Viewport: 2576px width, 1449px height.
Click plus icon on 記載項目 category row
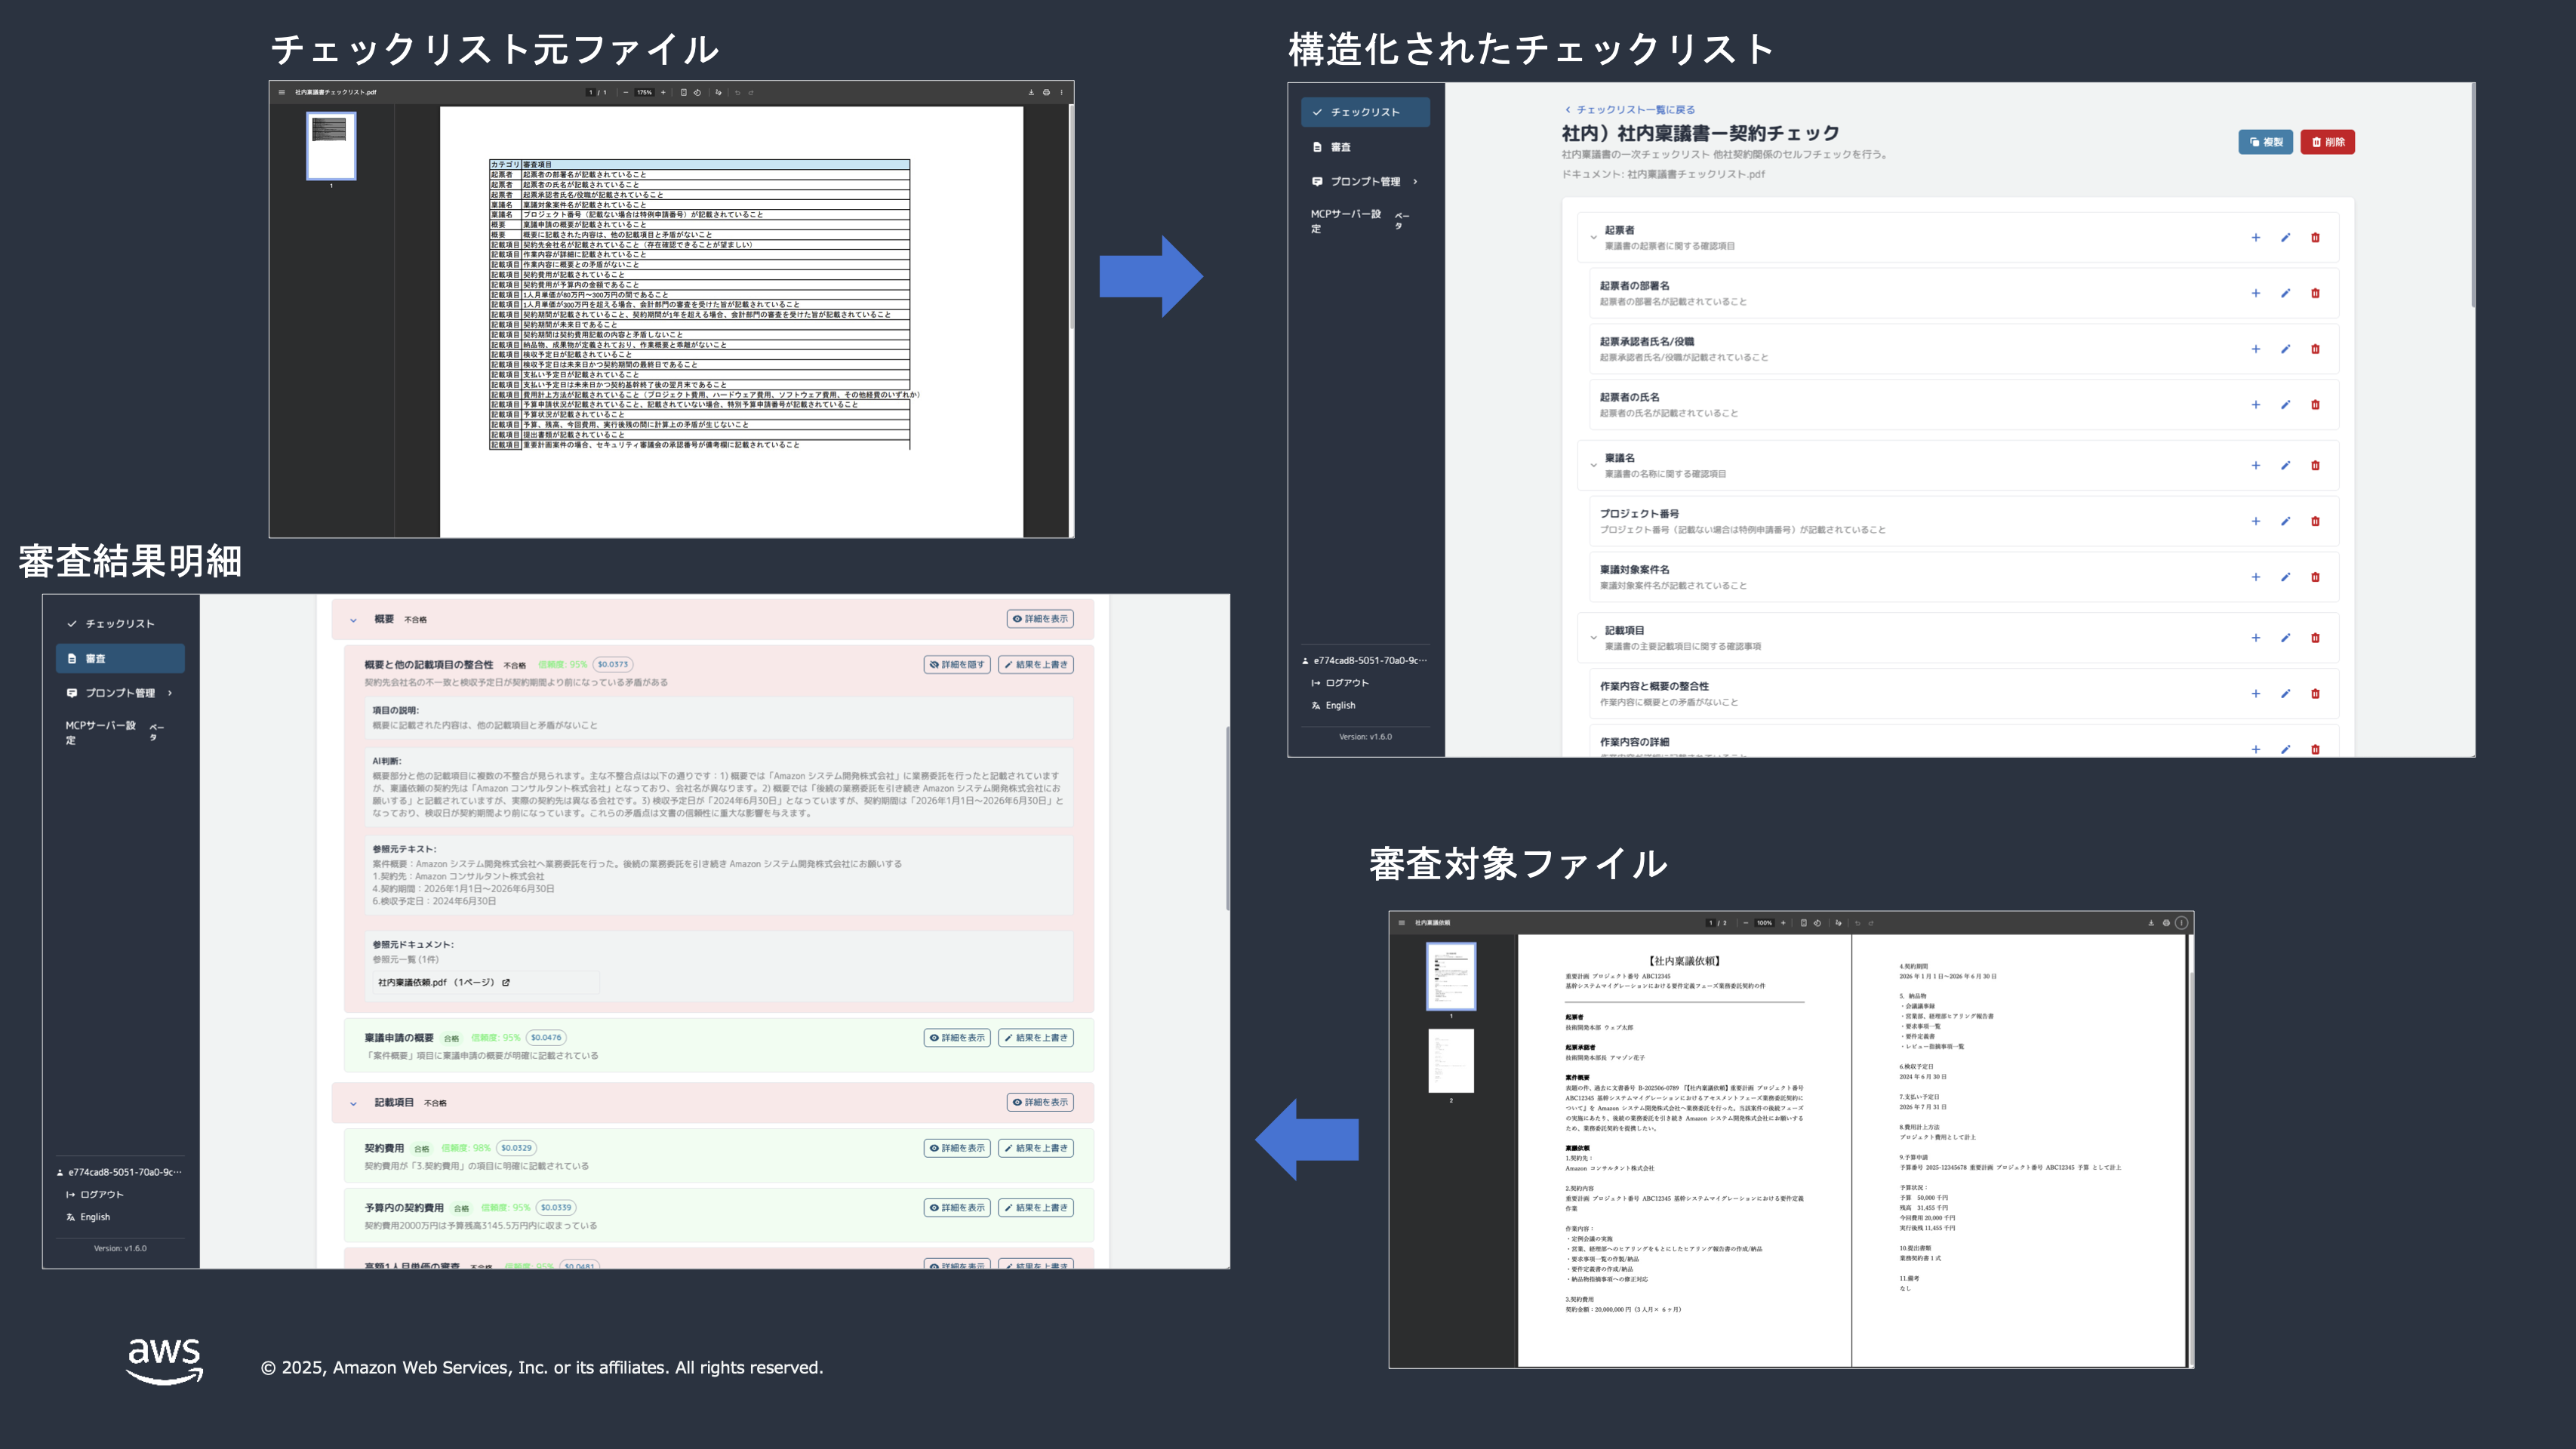(x=2255, y=638)
